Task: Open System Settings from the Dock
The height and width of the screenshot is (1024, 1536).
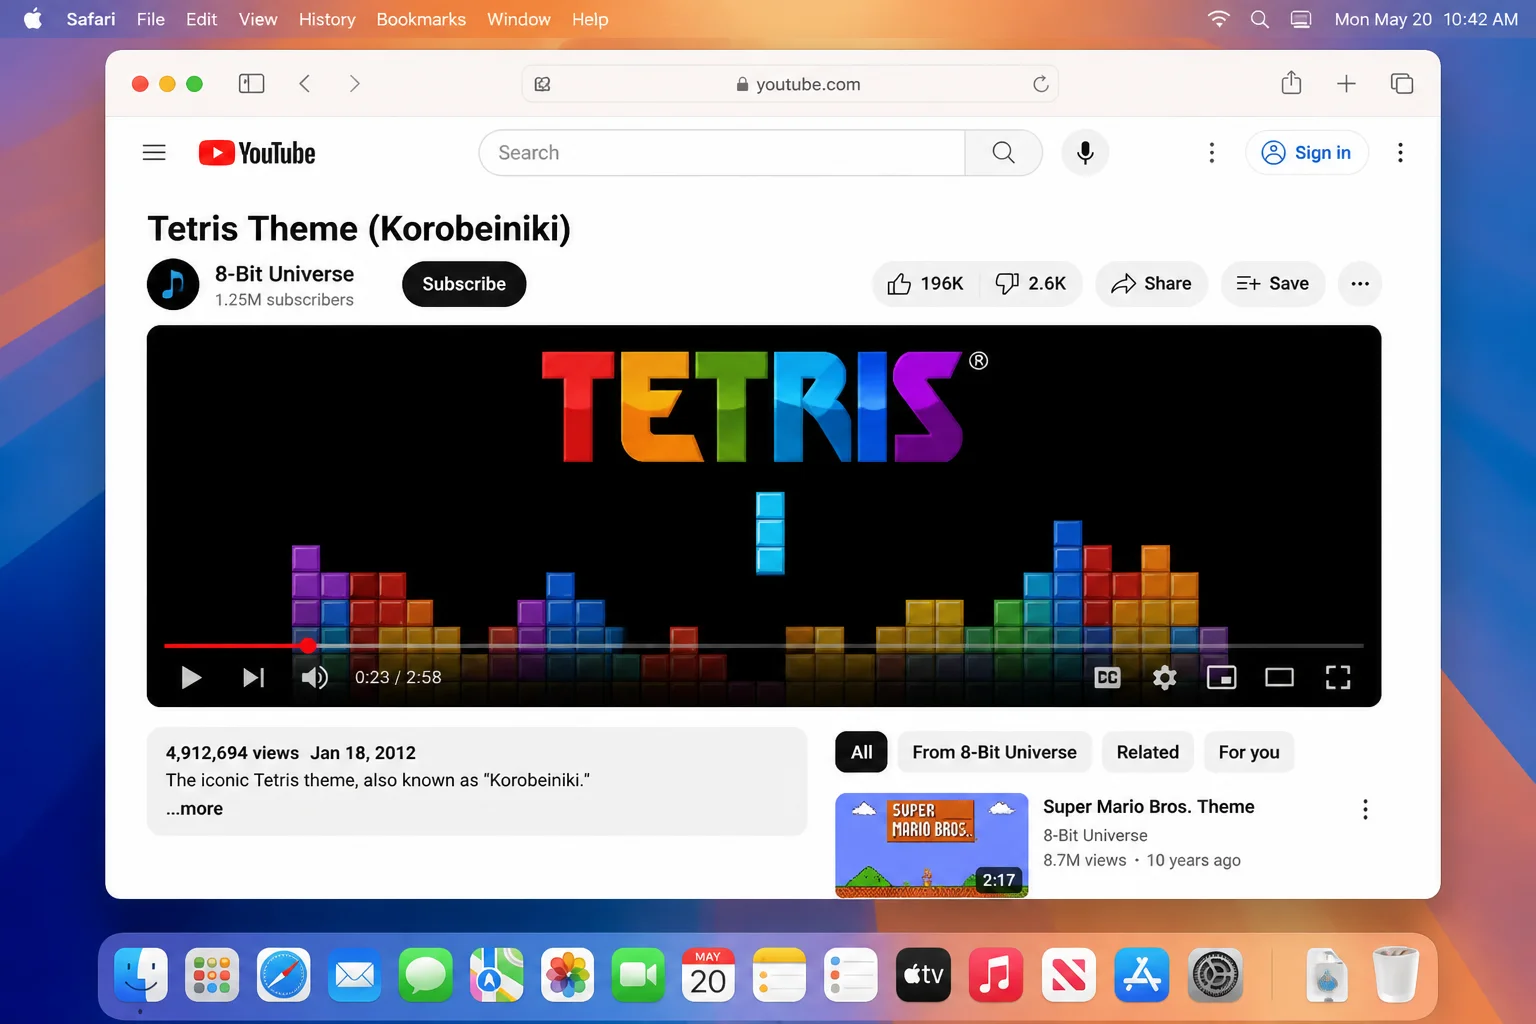Action: point(1216,975)
